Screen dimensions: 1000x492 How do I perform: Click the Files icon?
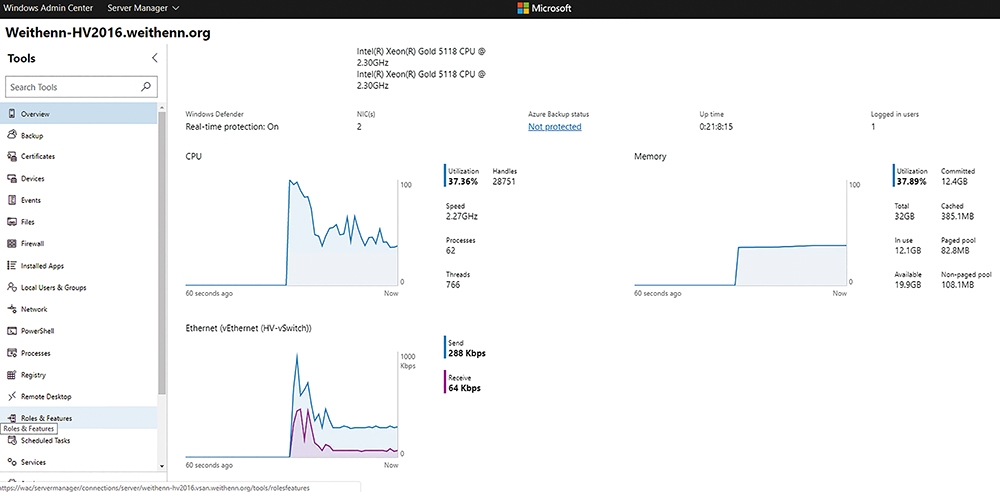pos(11,222)
